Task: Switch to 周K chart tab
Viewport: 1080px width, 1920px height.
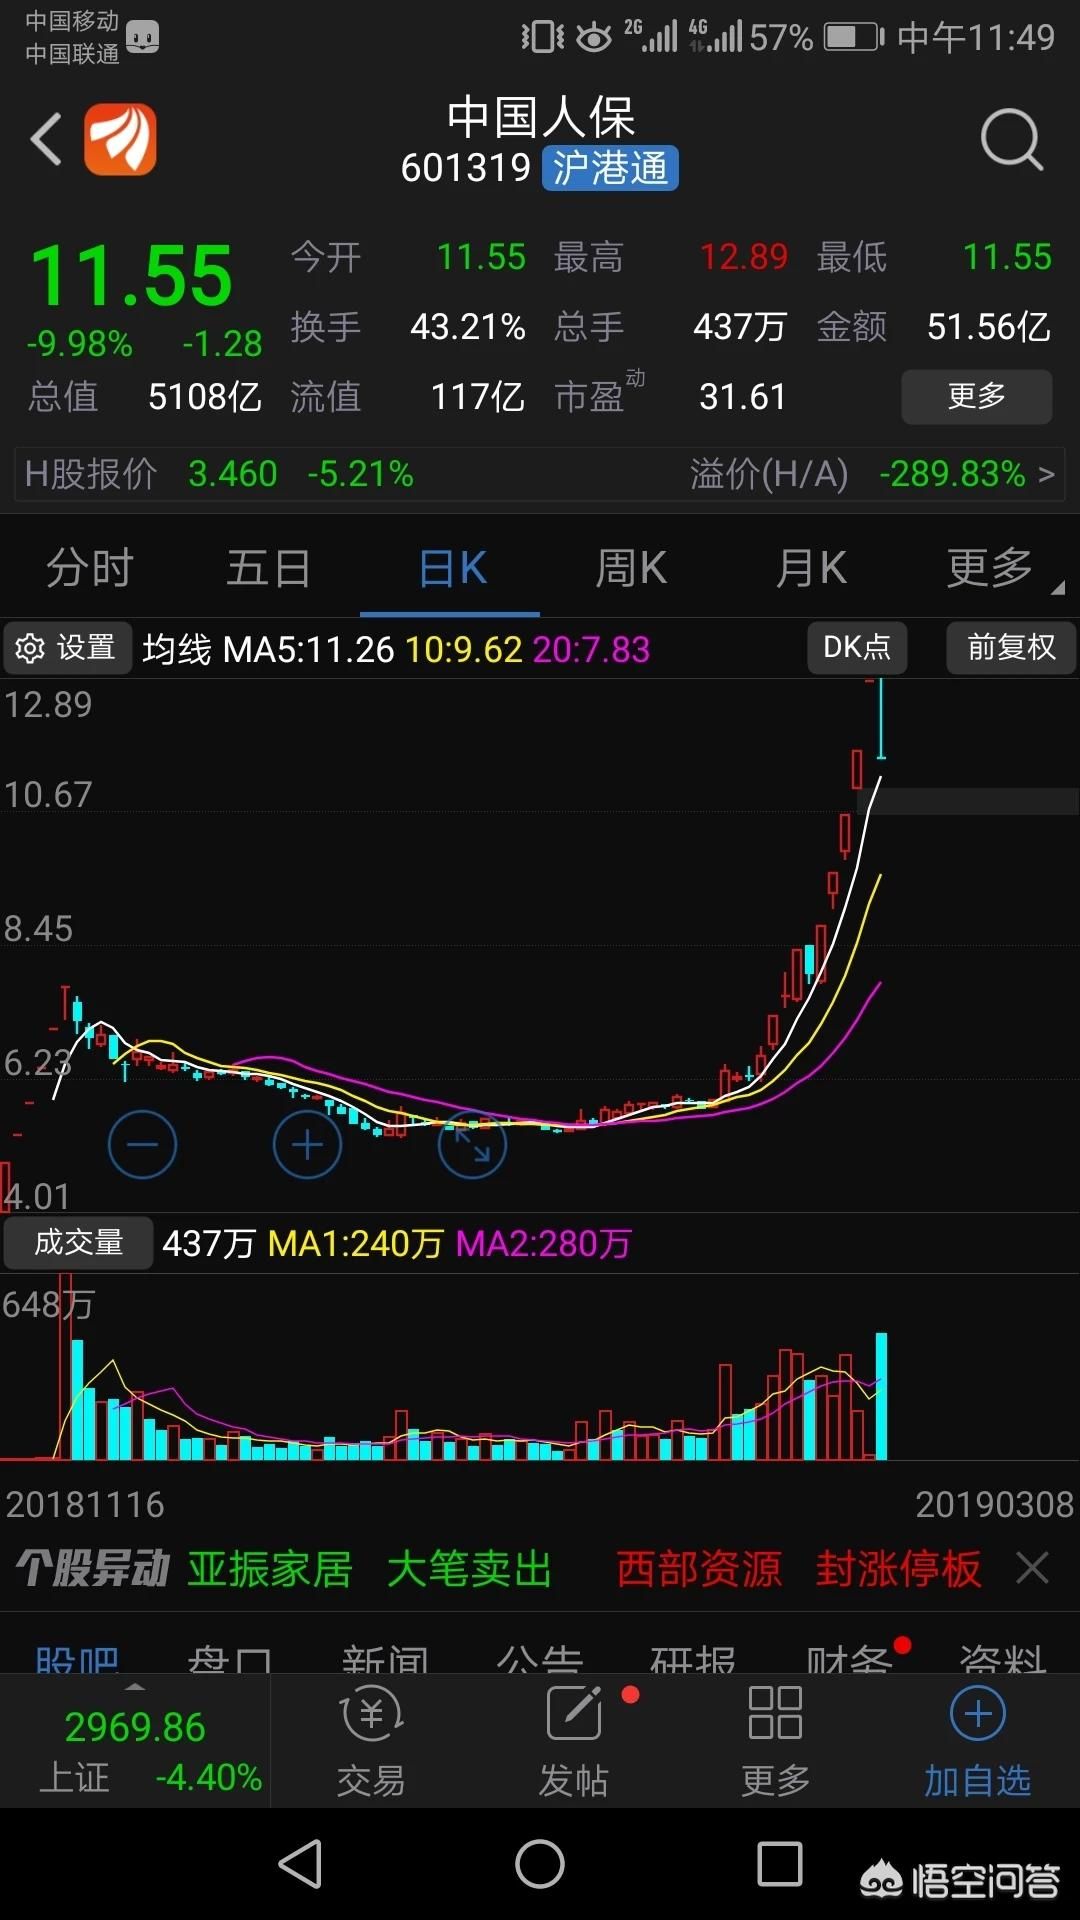Action: [631, 568]
